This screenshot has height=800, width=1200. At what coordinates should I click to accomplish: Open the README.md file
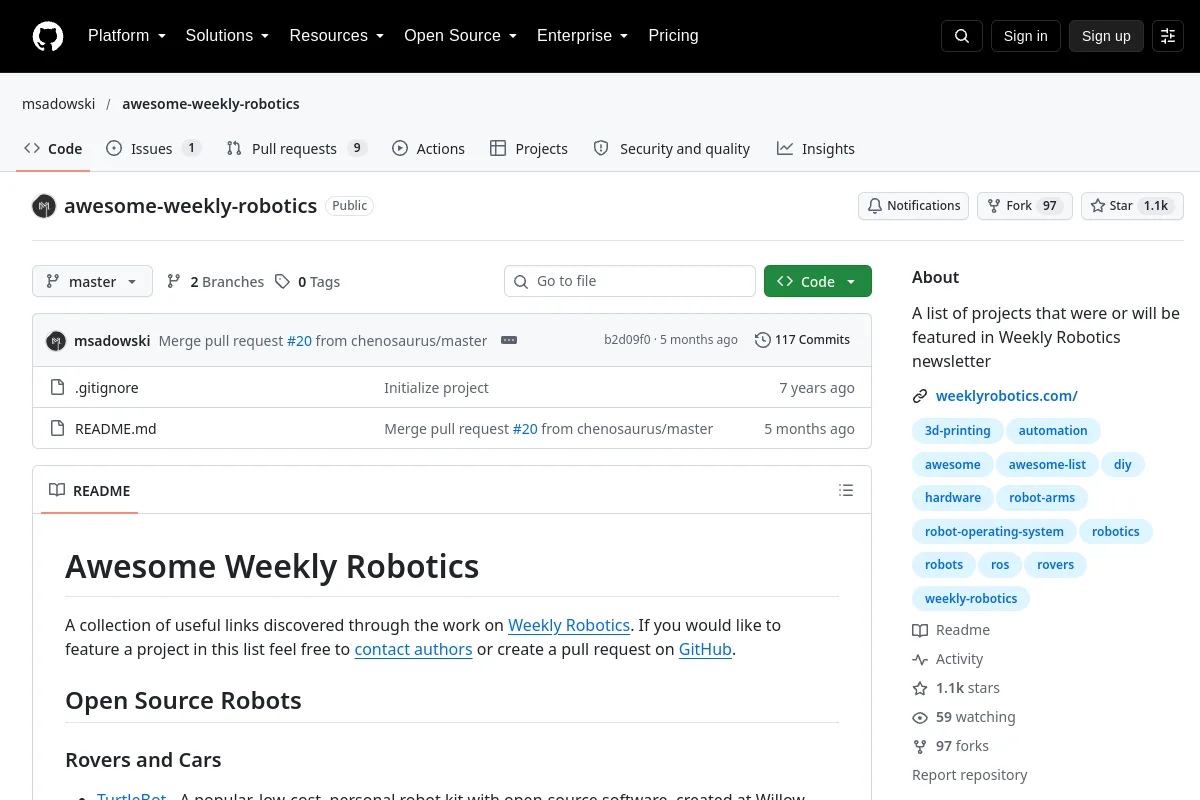pos(116,429)
